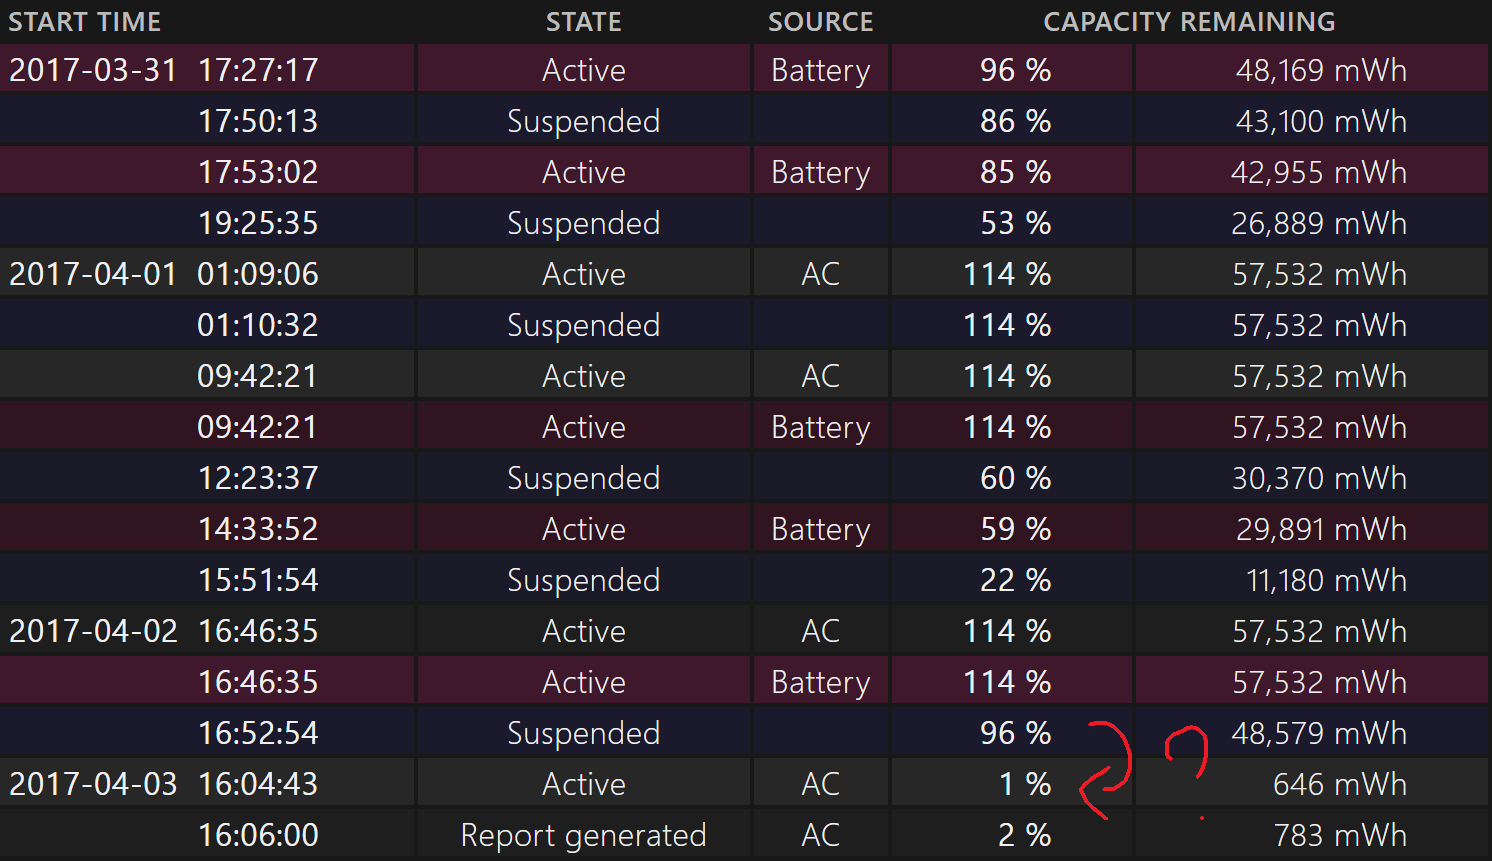Select the 2017-03-31 date cell
1492x861 pixels.
93,70
